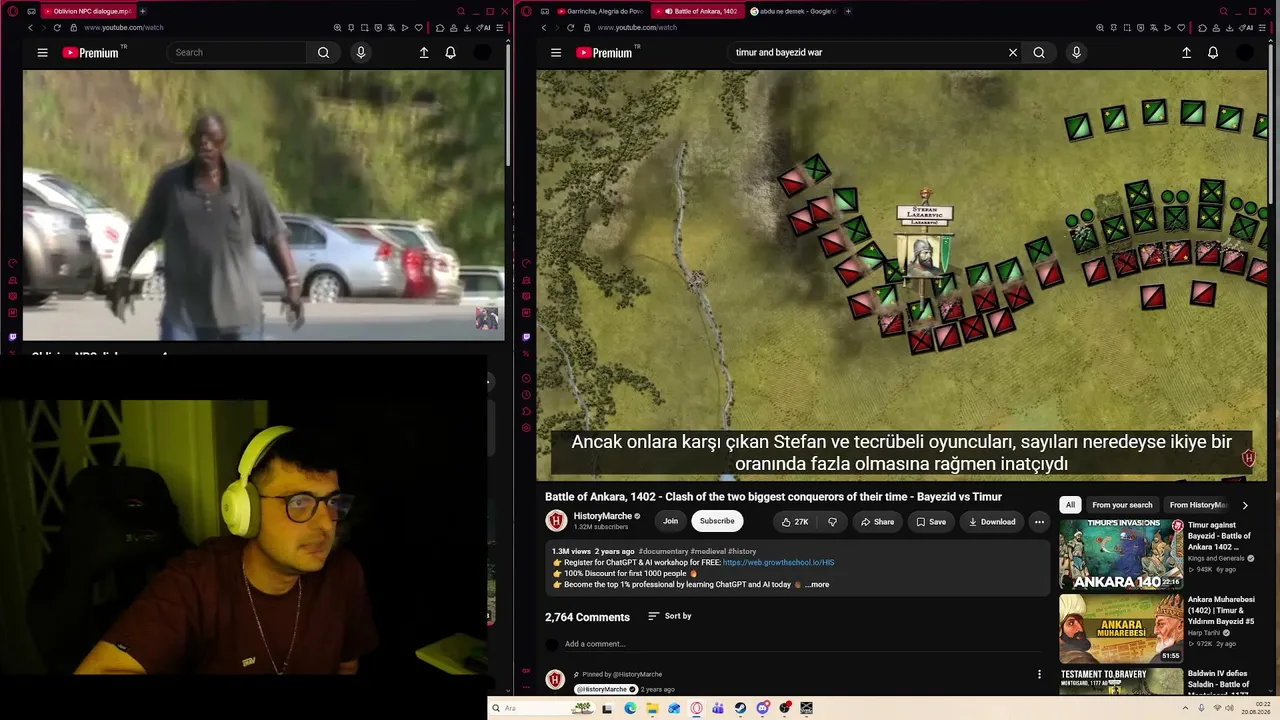The image size is (1280, 720).
Task: Open new tab in right browser window
Action: (x=848, y=11)
